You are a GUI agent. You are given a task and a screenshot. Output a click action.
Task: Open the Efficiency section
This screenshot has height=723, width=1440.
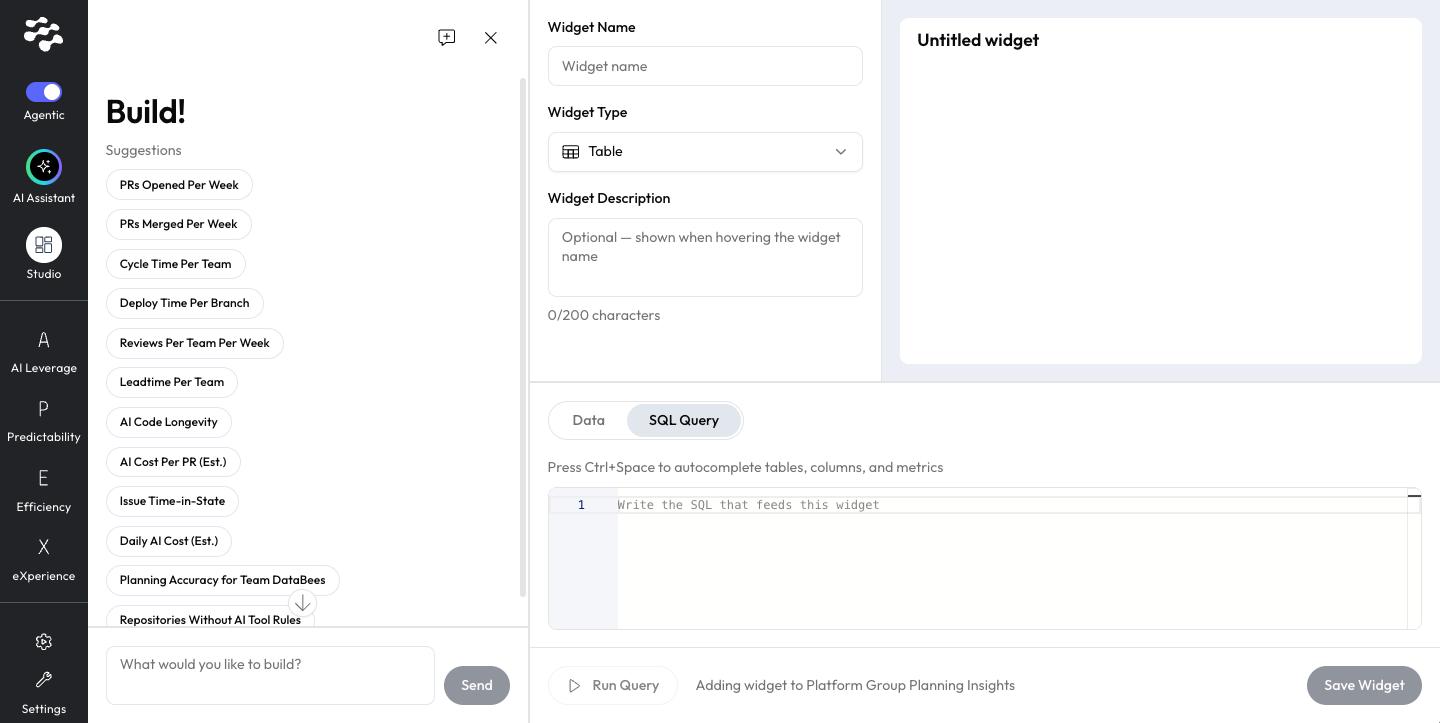pyautogui.click(x=44, y=491)
